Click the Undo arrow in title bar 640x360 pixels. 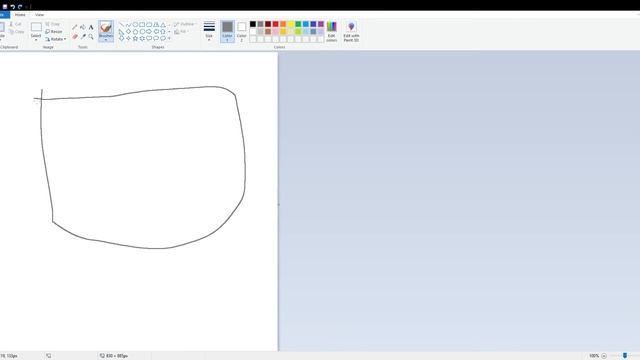tap(13, 7)
